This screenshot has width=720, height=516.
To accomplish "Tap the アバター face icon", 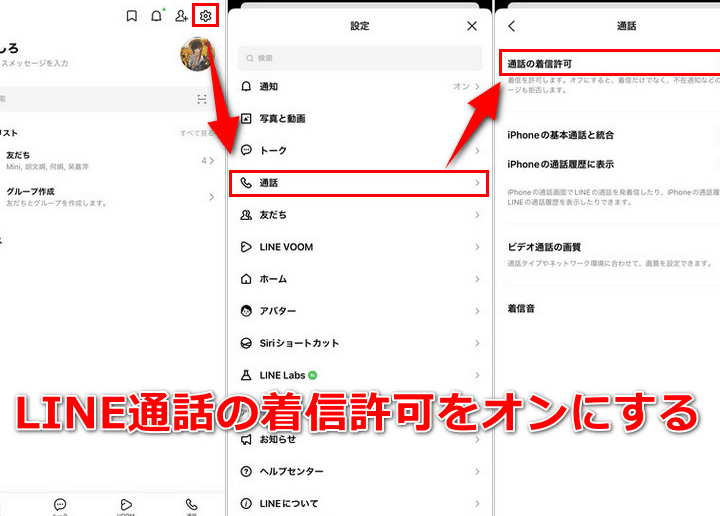I will pyautogui.click(x=246, y=311).
